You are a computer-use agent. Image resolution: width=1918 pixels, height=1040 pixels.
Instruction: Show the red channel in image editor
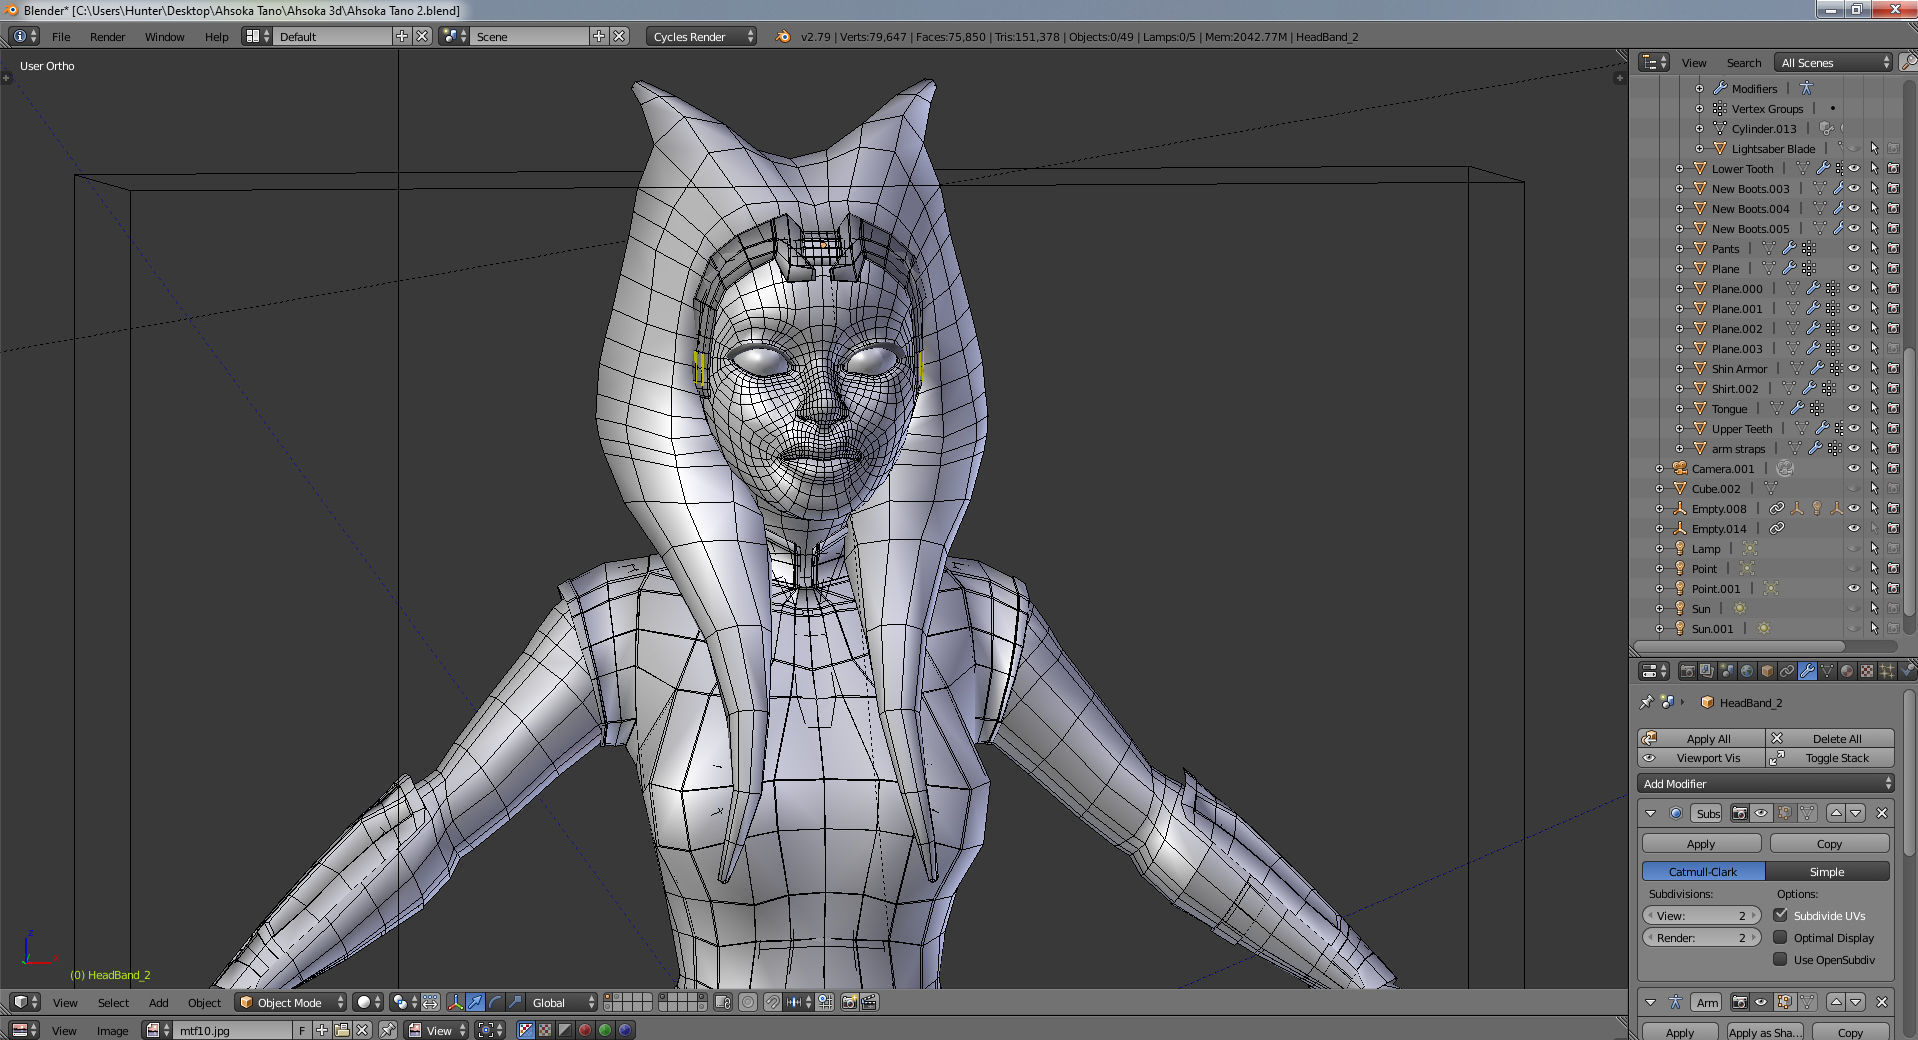585,1030
